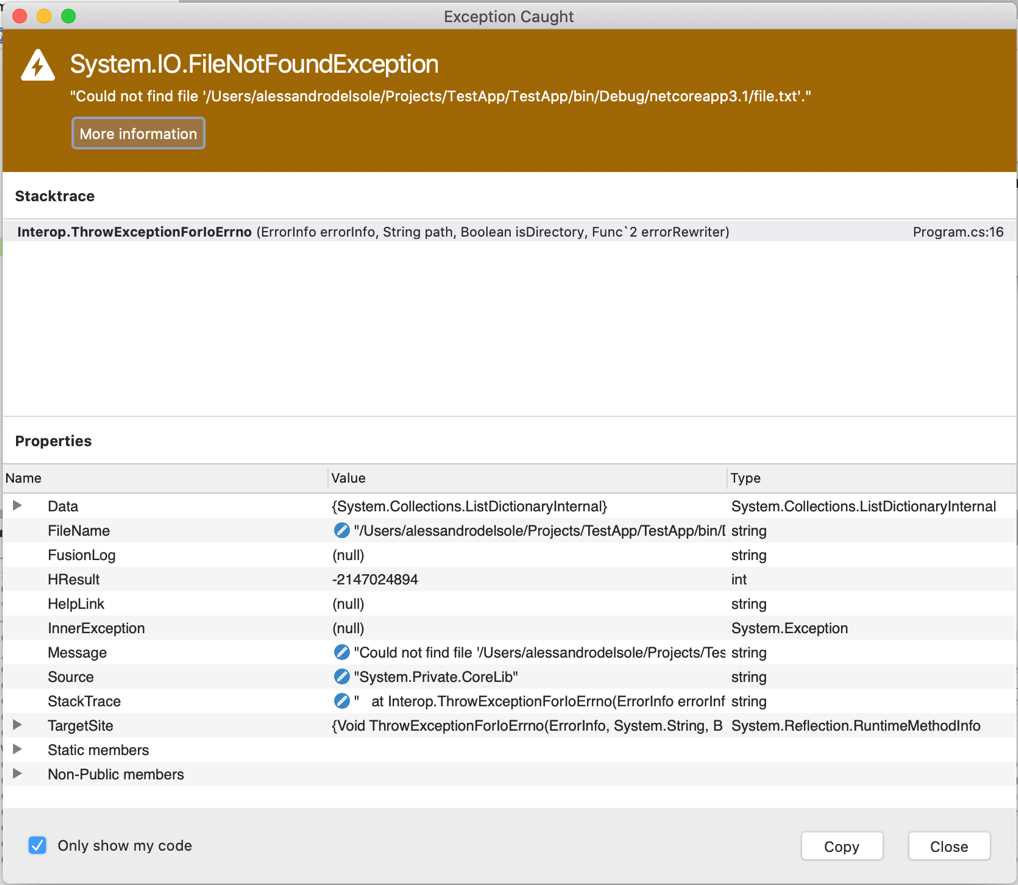1018x885 pixels.
Task: Expand the Static members section
Action: click(16, 750)
